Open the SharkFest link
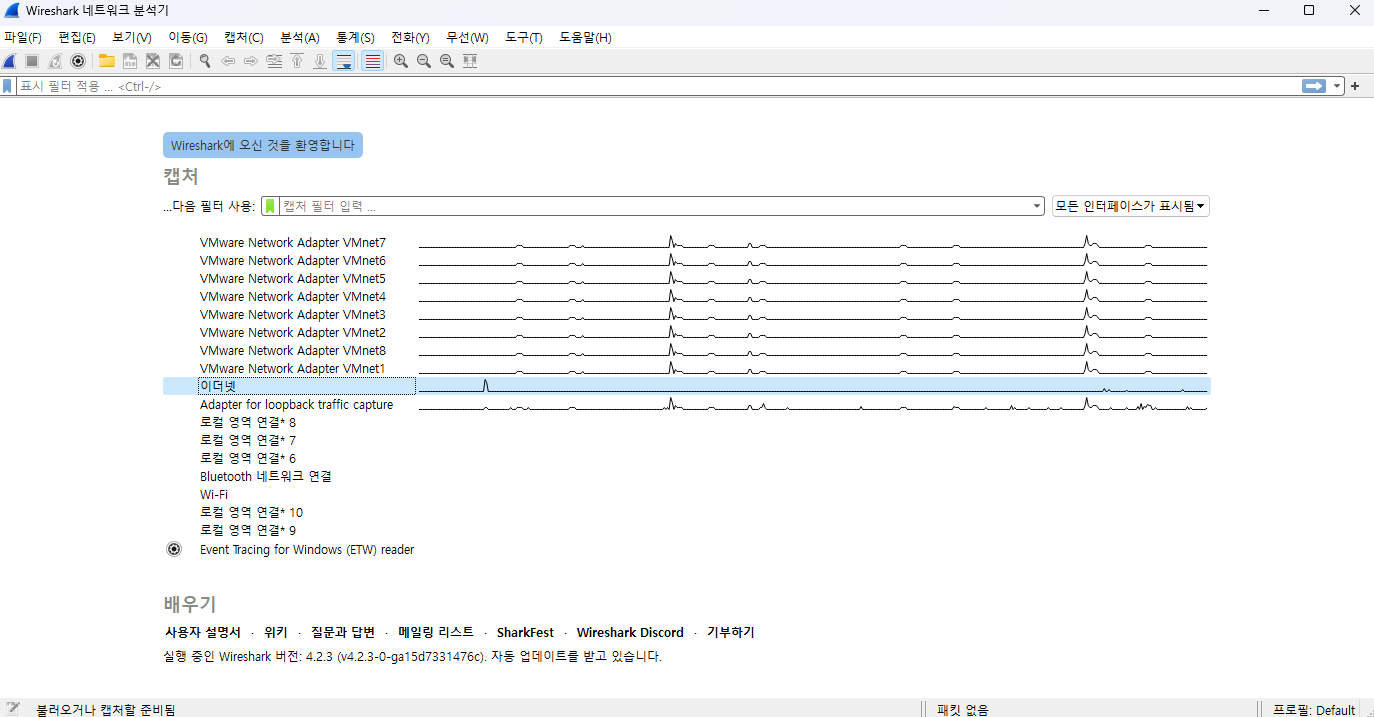The height and width of the screenshot is (717, 1374). [x=525, y=633]
